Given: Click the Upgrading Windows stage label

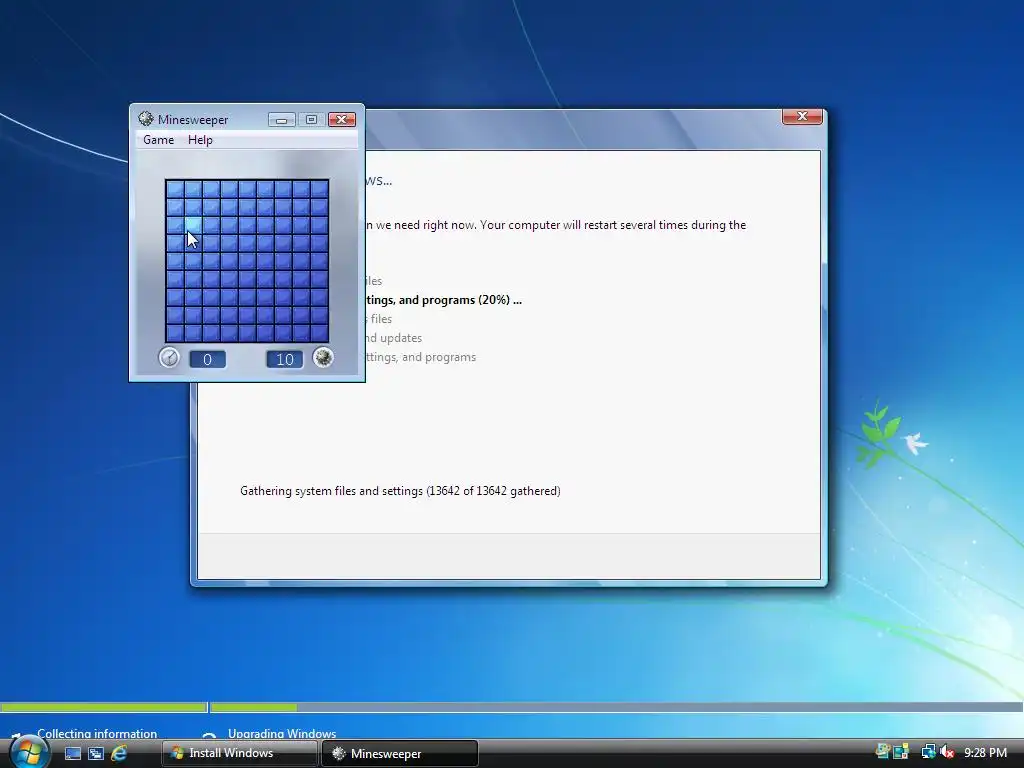Looking at the screenshot, I should pyautogui.click(x=281, y=733).
